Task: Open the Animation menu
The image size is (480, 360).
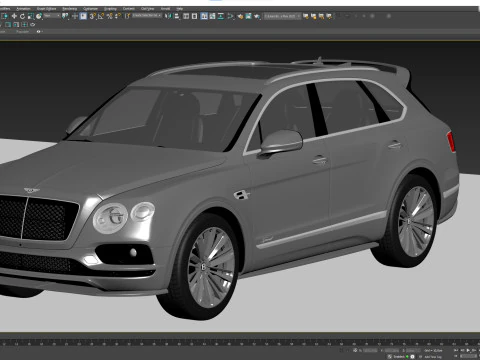Action: pyautogui.click(x=23, y=9)
